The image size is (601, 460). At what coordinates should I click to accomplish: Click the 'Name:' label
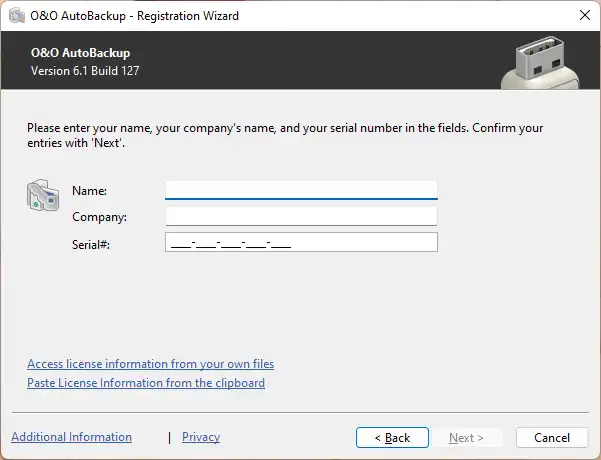89,191
